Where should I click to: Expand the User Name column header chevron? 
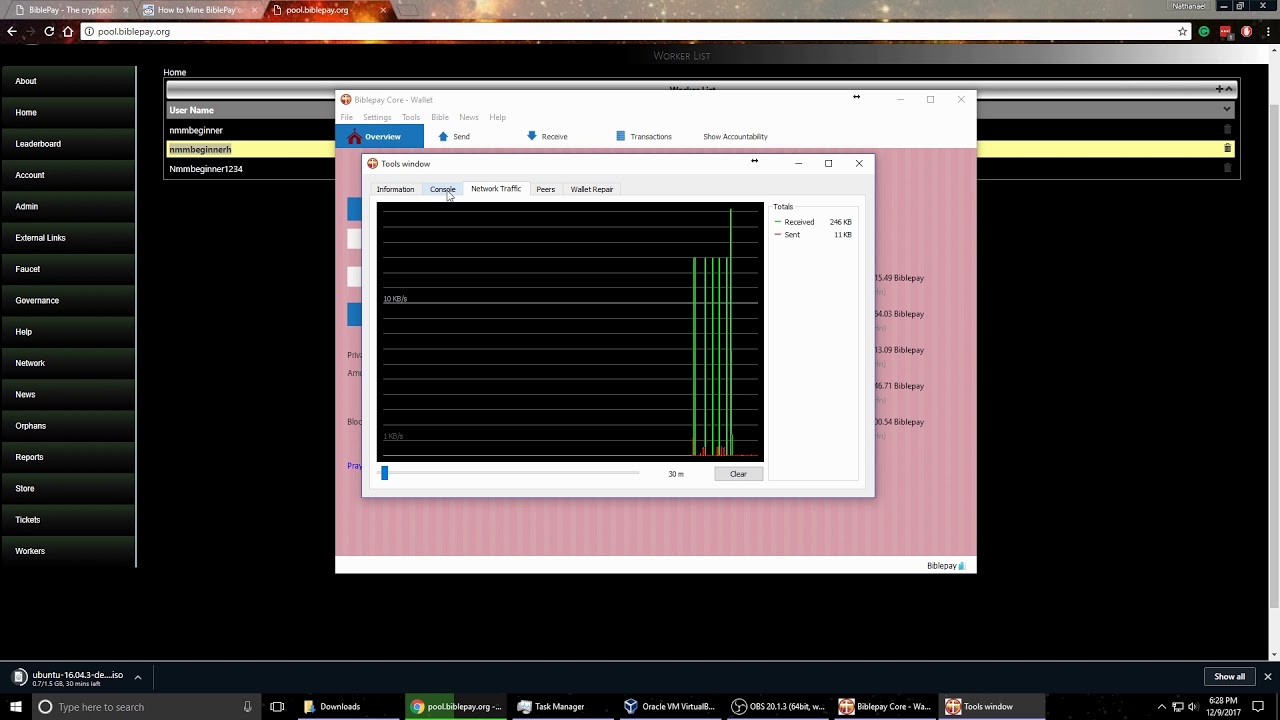tap(1227, 109)
